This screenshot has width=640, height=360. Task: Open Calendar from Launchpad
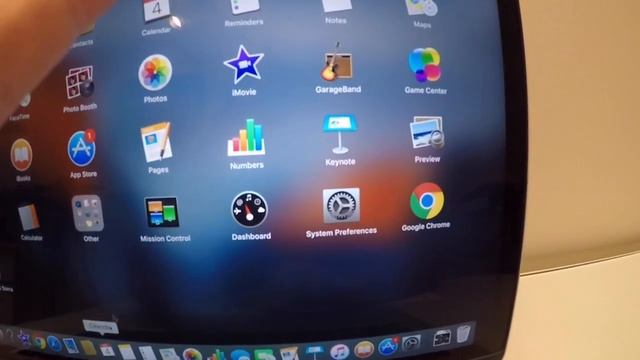157,10
